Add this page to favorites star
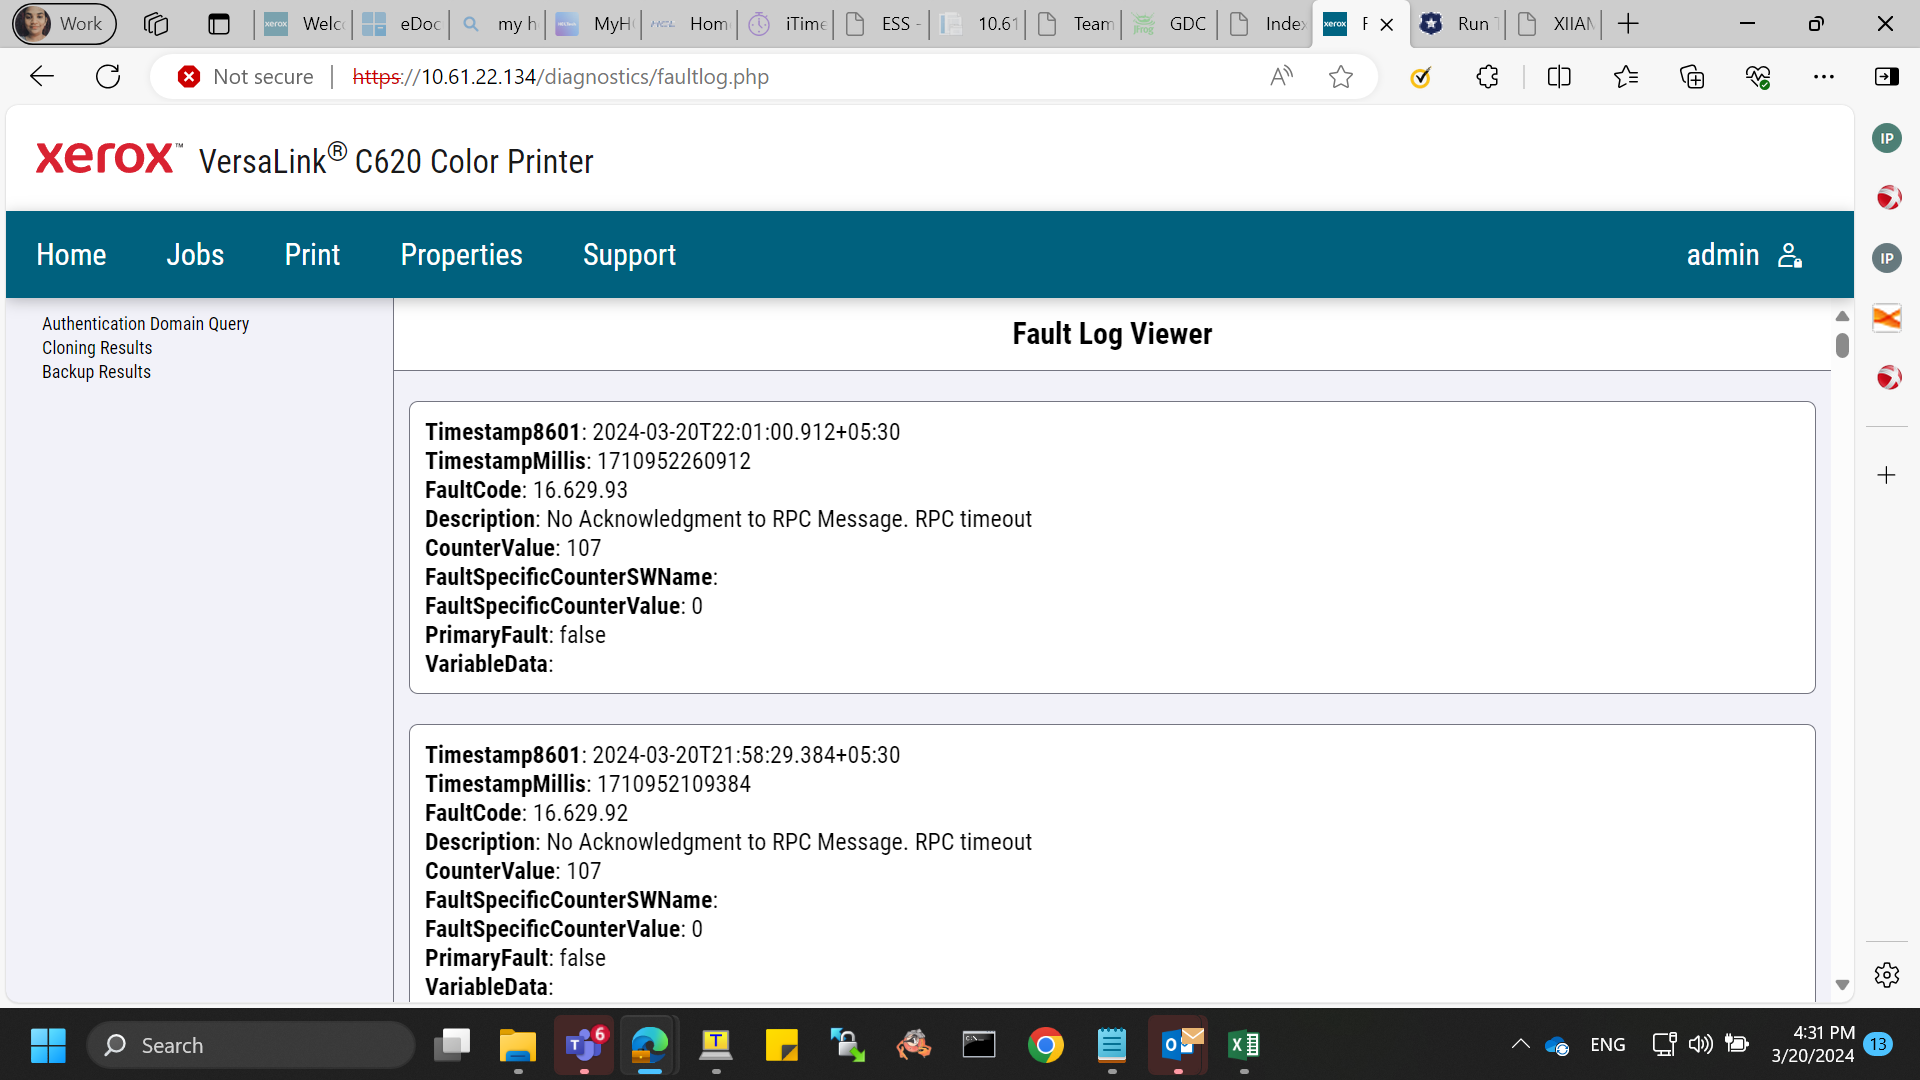The height and width of the screenshot is (1080, 1920). [x=1341, y=77]
